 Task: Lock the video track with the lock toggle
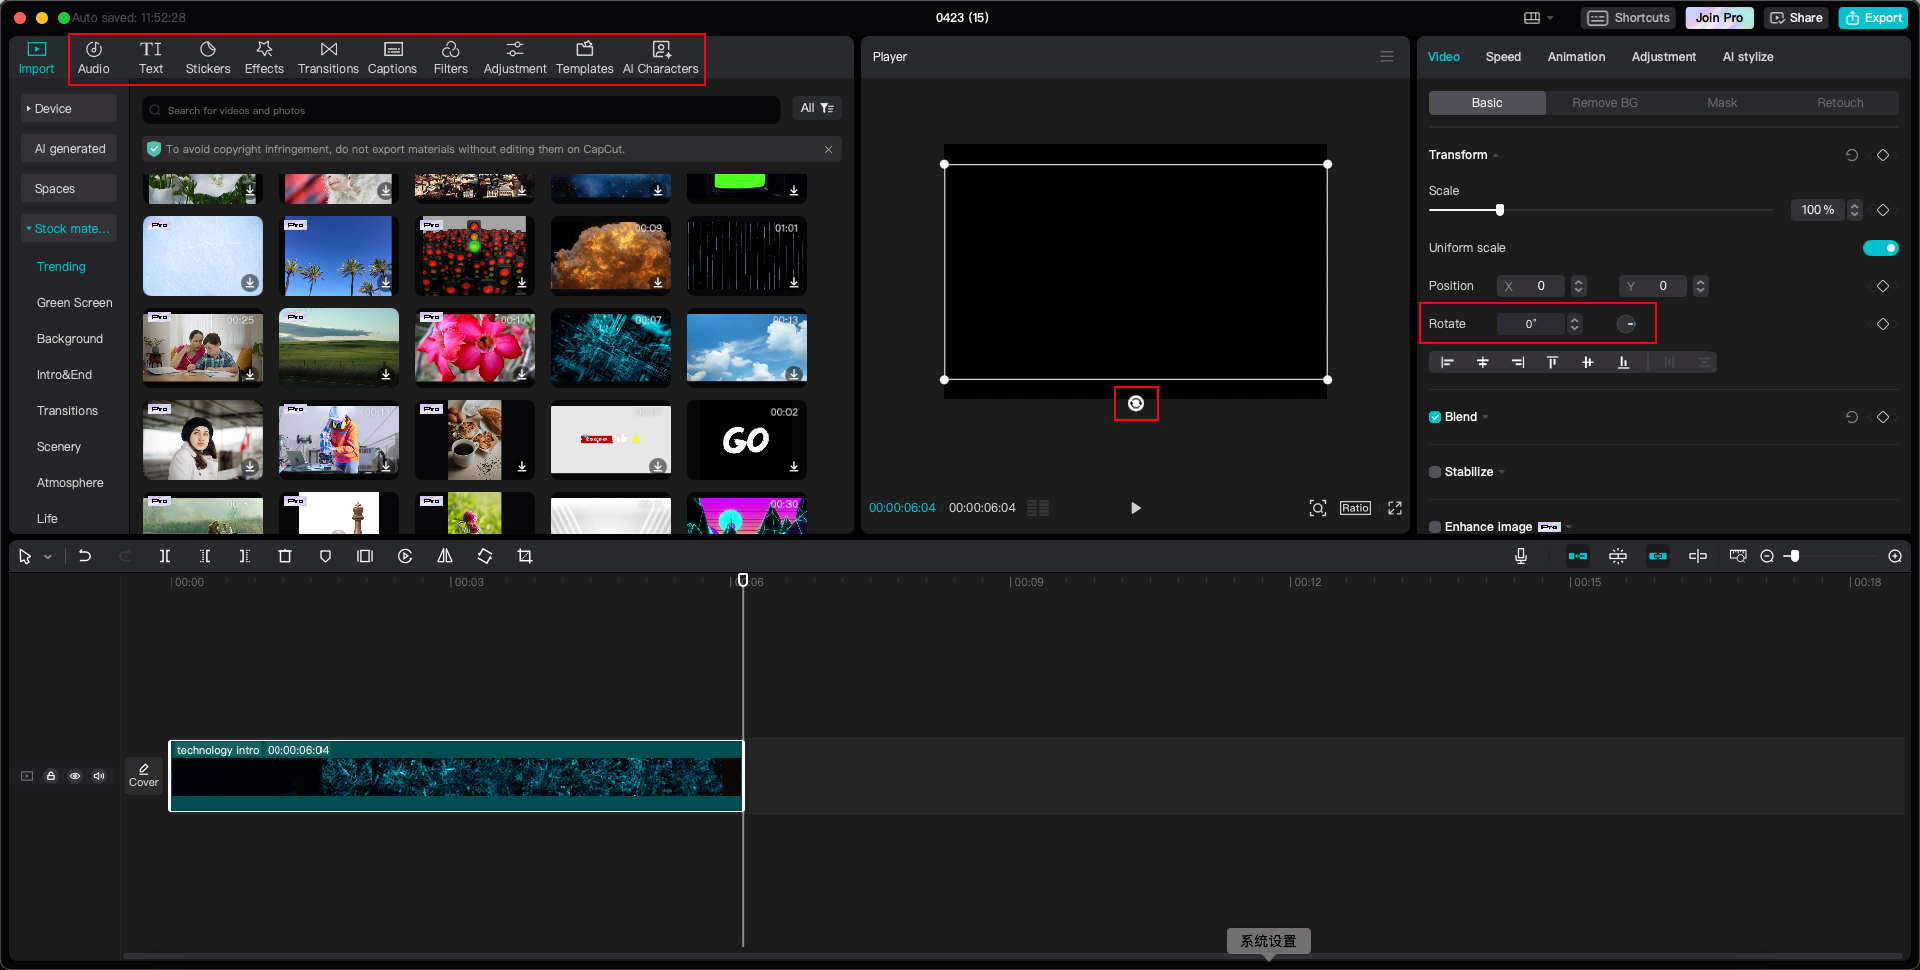[51, 776]
